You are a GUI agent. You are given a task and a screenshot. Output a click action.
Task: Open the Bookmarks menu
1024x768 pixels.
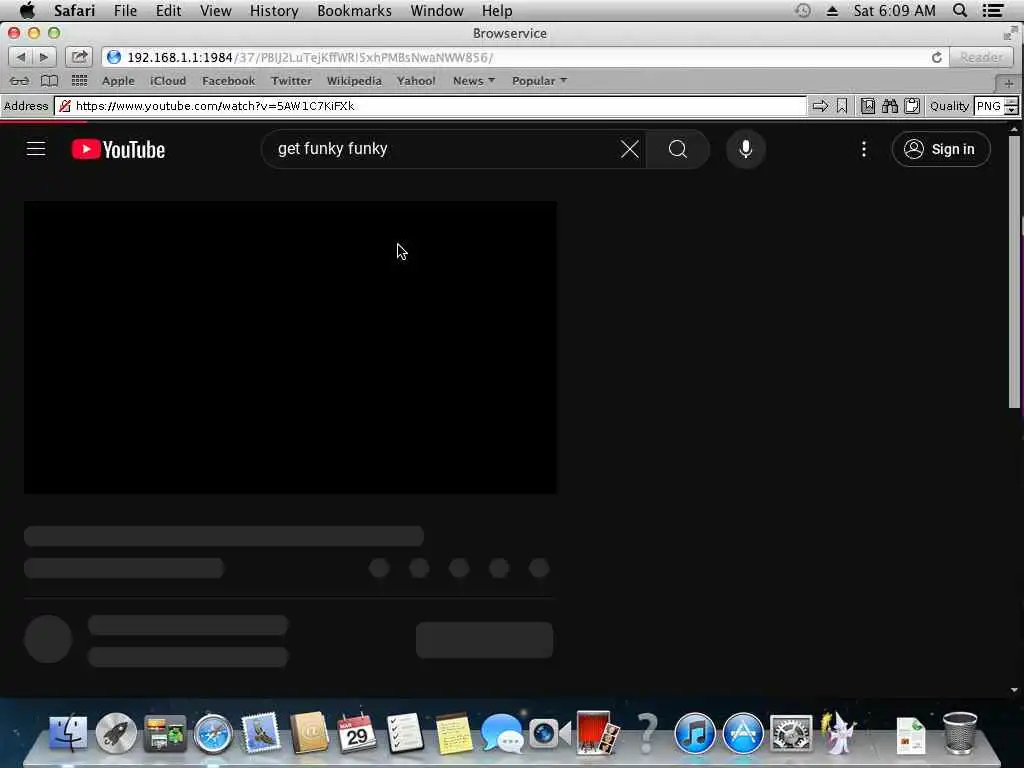(354, 10)
